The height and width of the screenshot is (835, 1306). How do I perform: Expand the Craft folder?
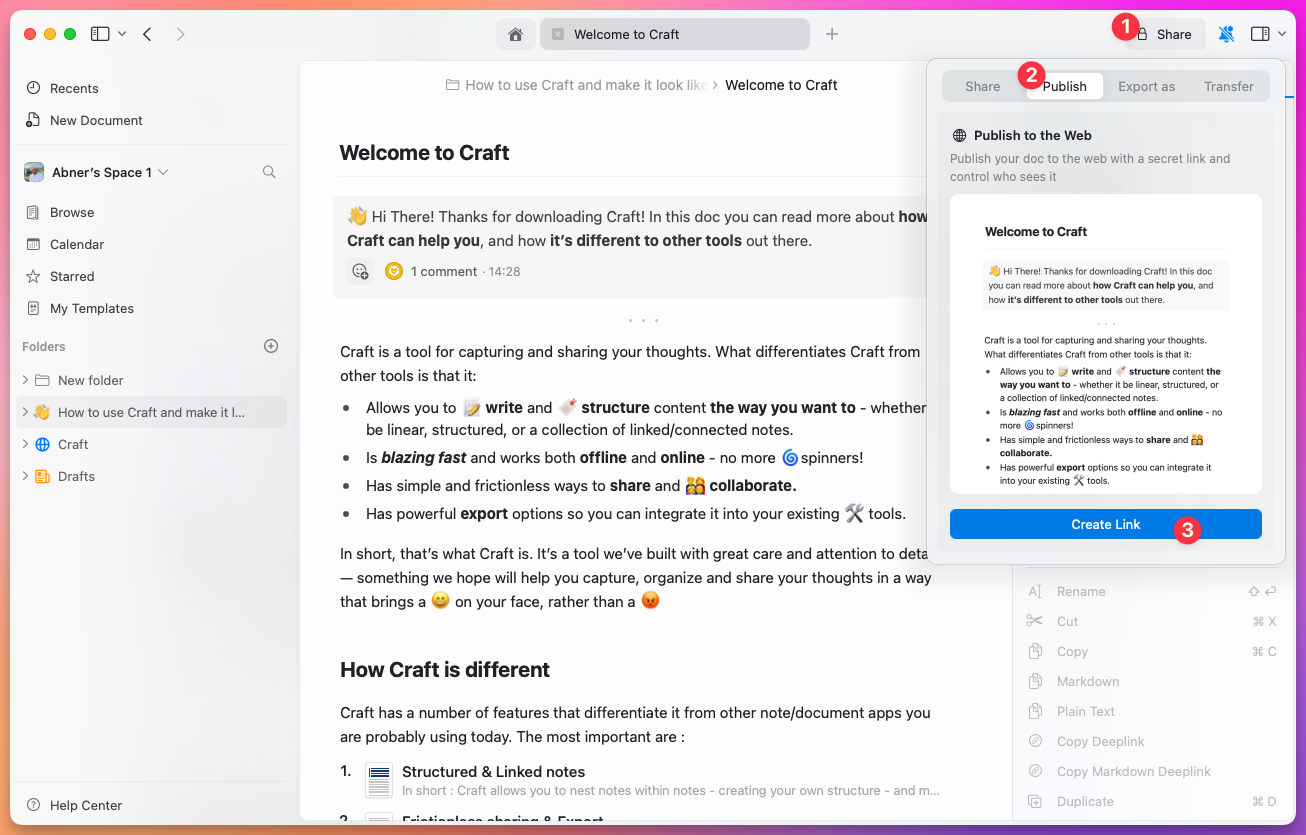click(x=23, y=444)
